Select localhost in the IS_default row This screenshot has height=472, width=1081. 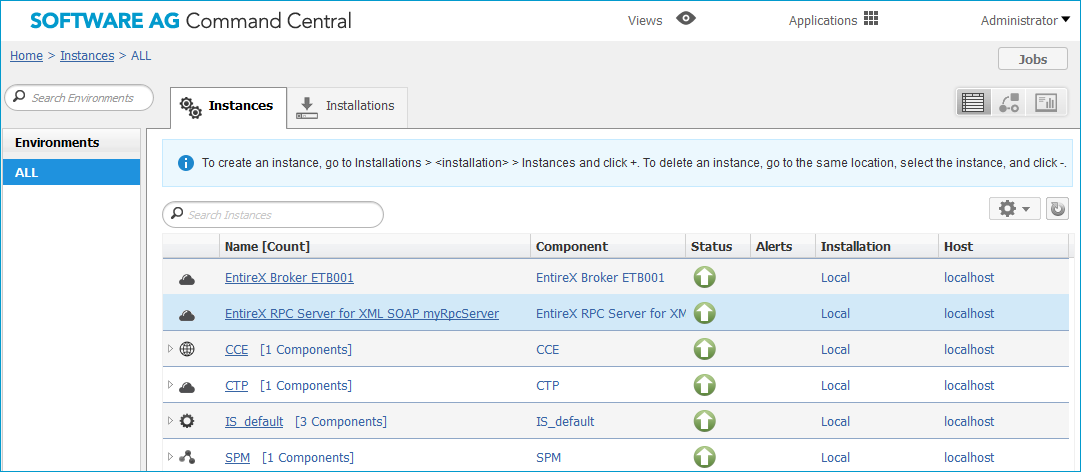coord(969,421)
